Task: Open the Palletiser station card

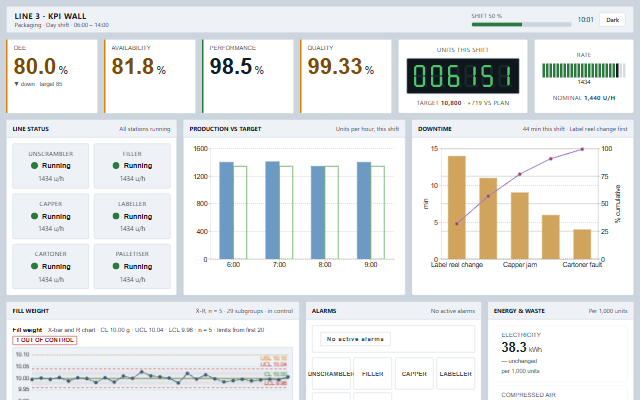Action: tap(132, 267)
